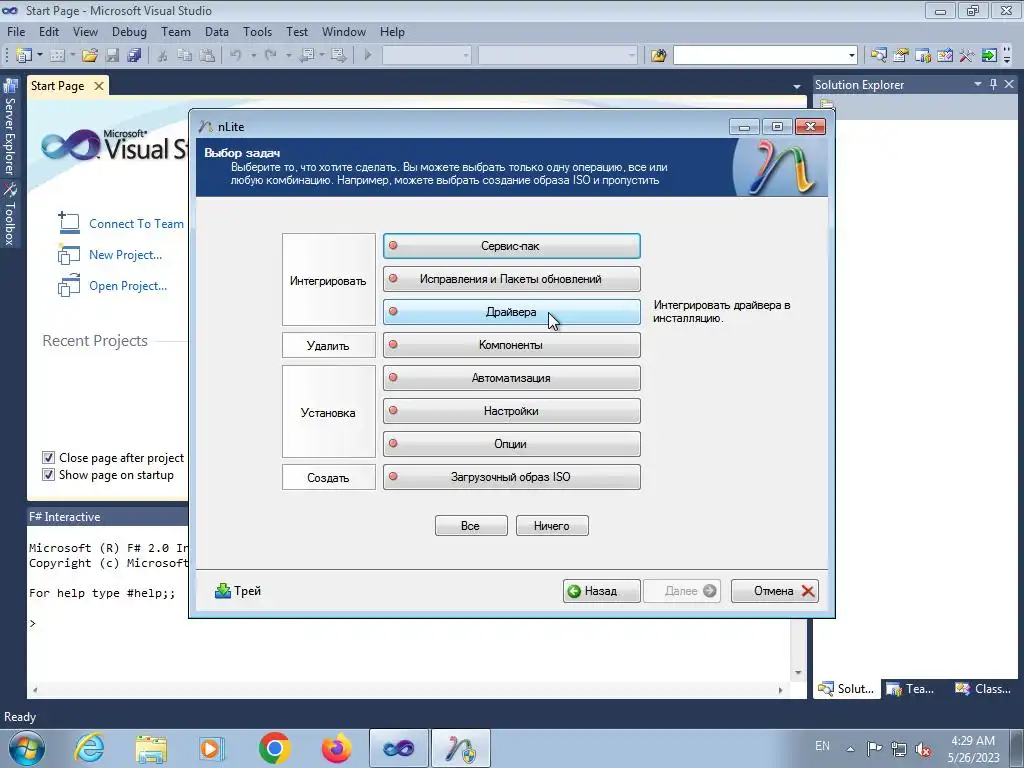Click the Cut toolbar icon
The image size is (1024, 768).
163,56
